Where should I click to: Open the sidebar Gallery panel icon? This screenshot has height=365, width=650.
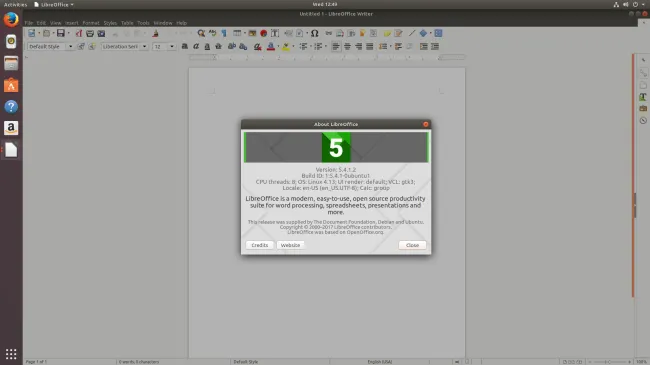coord(643,108)
